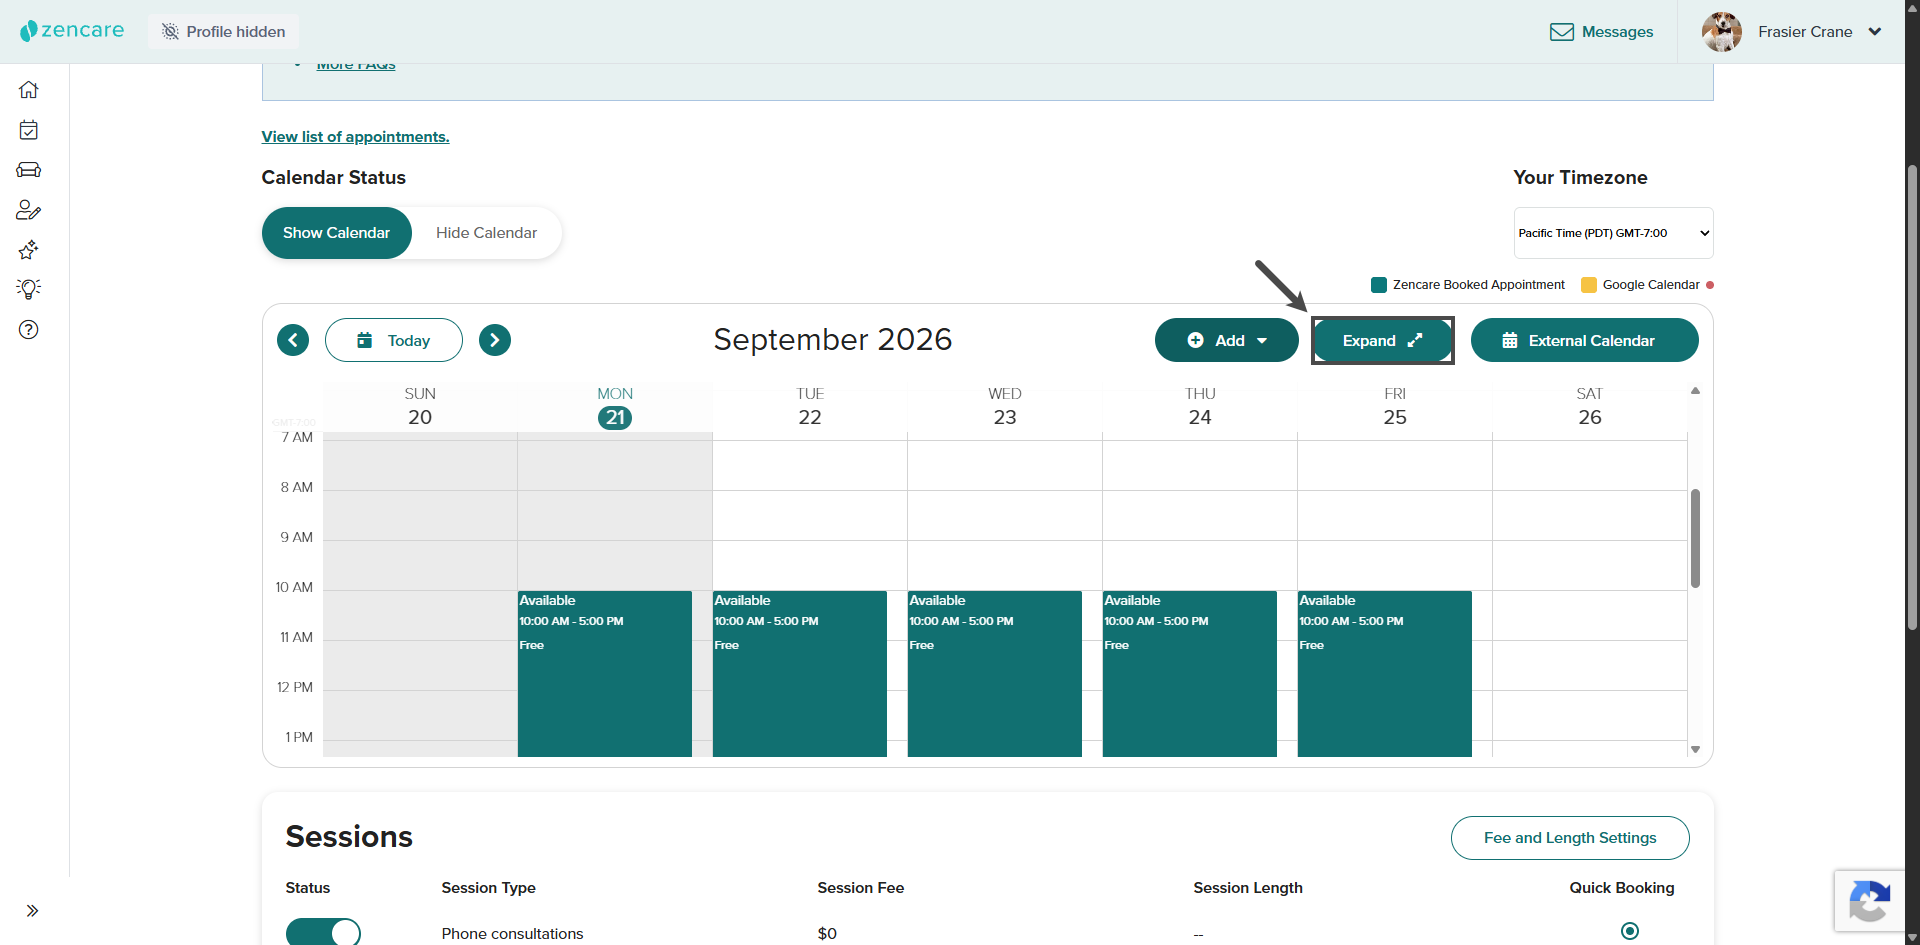
Task: Select Hide Calendar option
Action: coord(486,233)
